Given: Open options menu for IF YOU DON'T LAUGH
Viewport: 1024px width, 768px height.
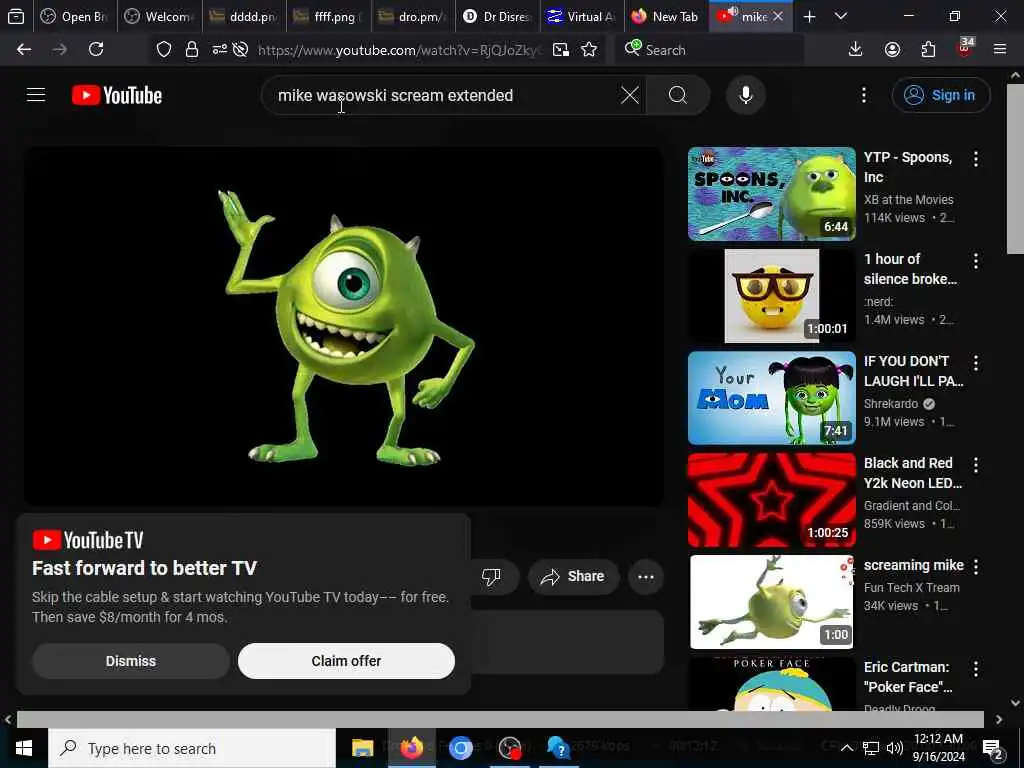Looking at the screenshot, I should click(x=976, y=362).
